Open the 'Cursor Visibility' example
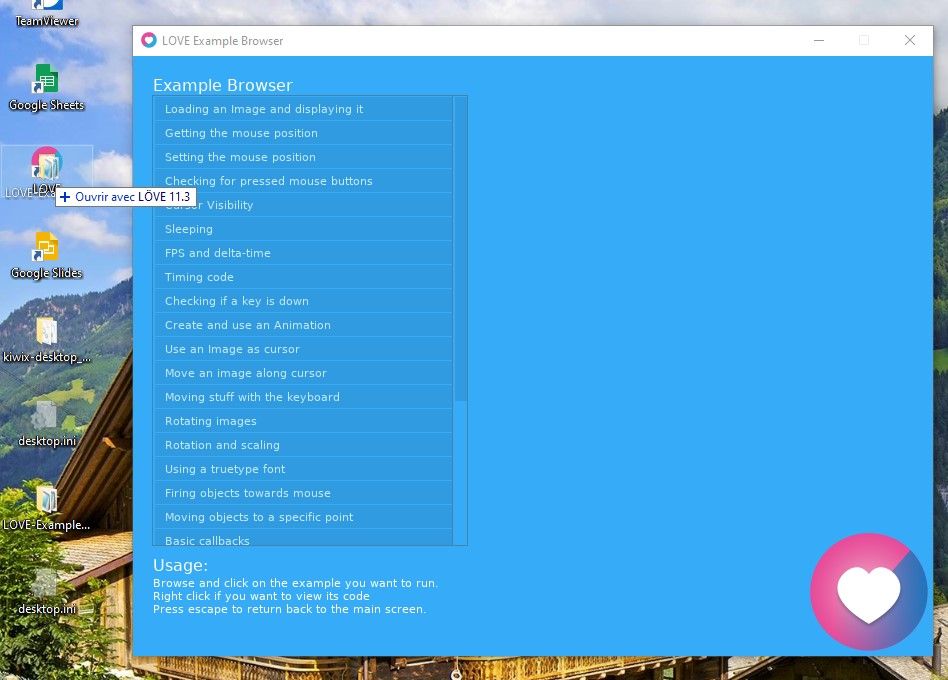 (x=304, y=205)
